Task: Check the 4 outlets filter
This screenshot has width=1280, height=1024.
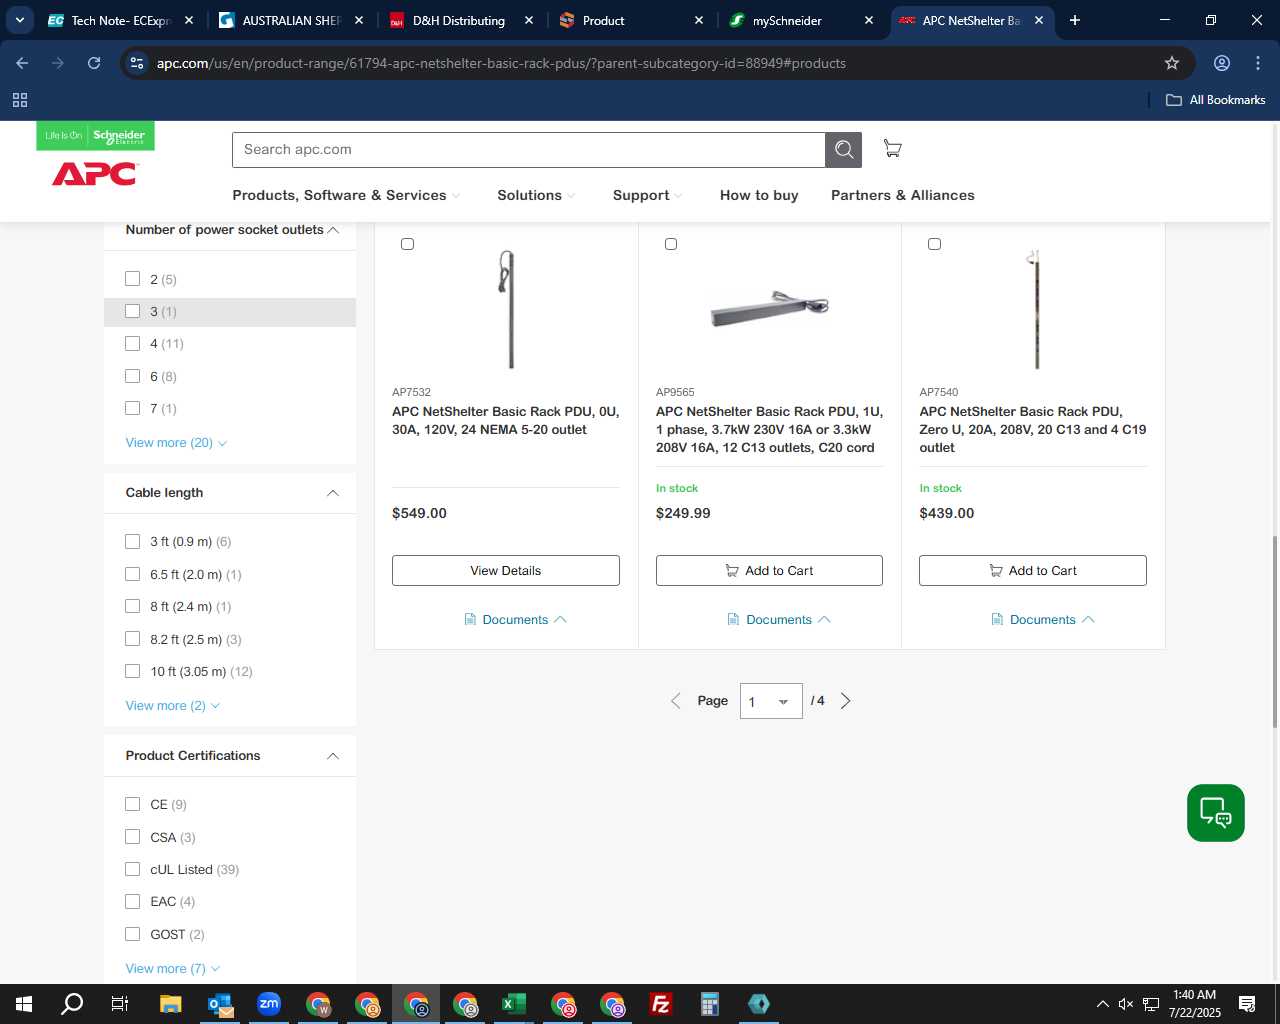Action: pos(132,343)
